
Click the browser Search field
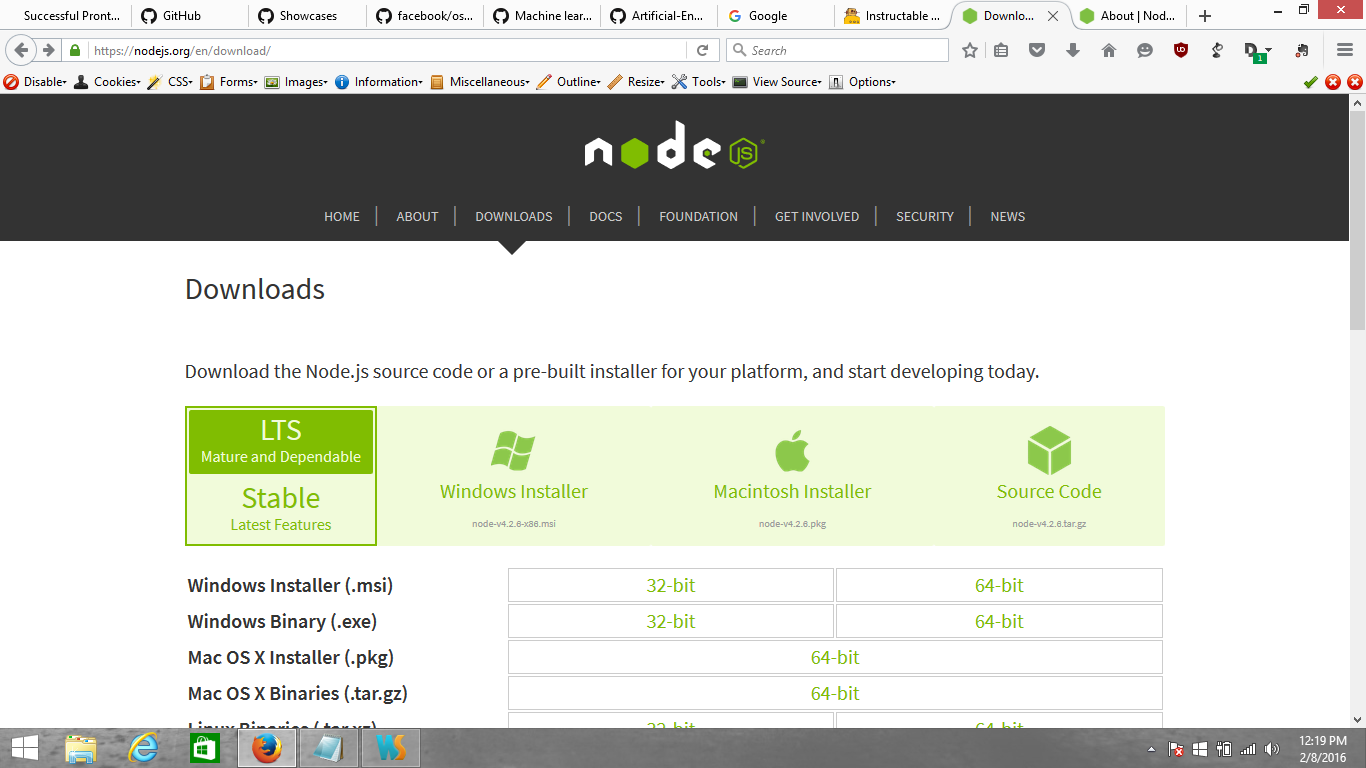tap(837, 50)
